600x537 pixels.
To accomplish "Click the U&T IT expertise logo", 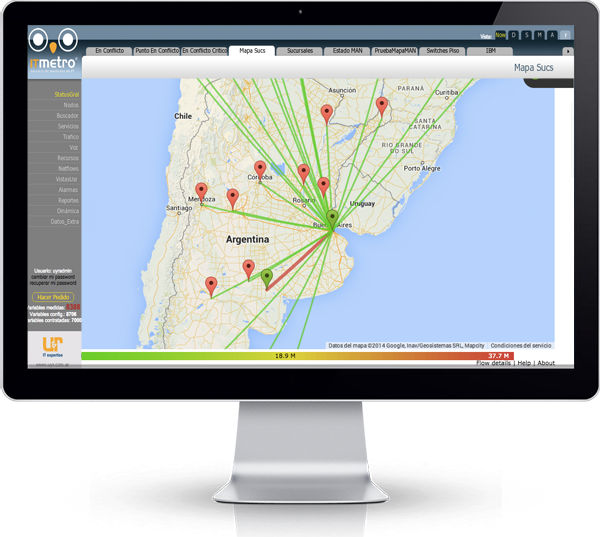I will click(53, 346).
